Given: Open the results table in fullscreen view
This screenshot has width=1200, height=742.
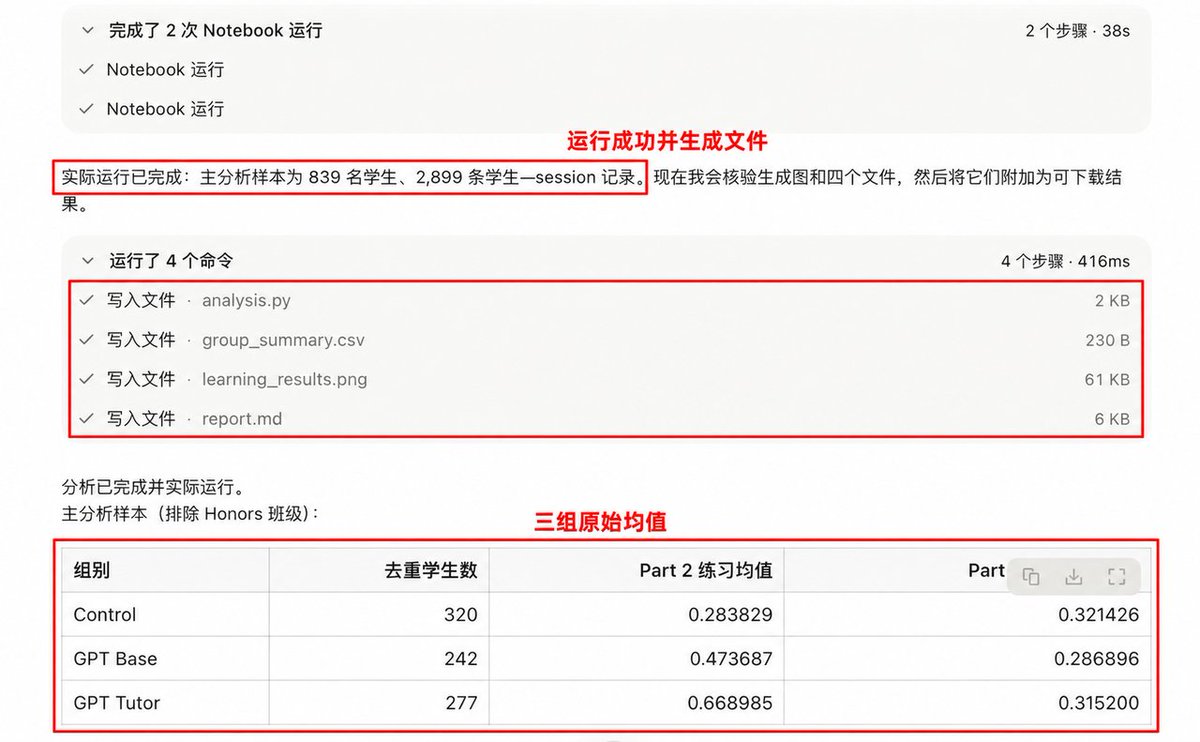Looking at the screenshot, I should (x=1117, y=576).
